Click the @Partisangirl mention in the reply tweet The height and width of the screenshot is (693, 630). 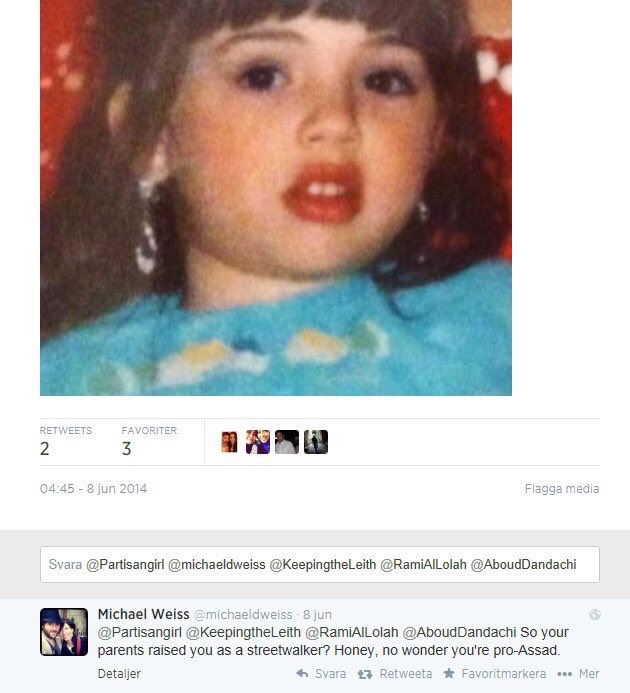[x=139, y=632]
